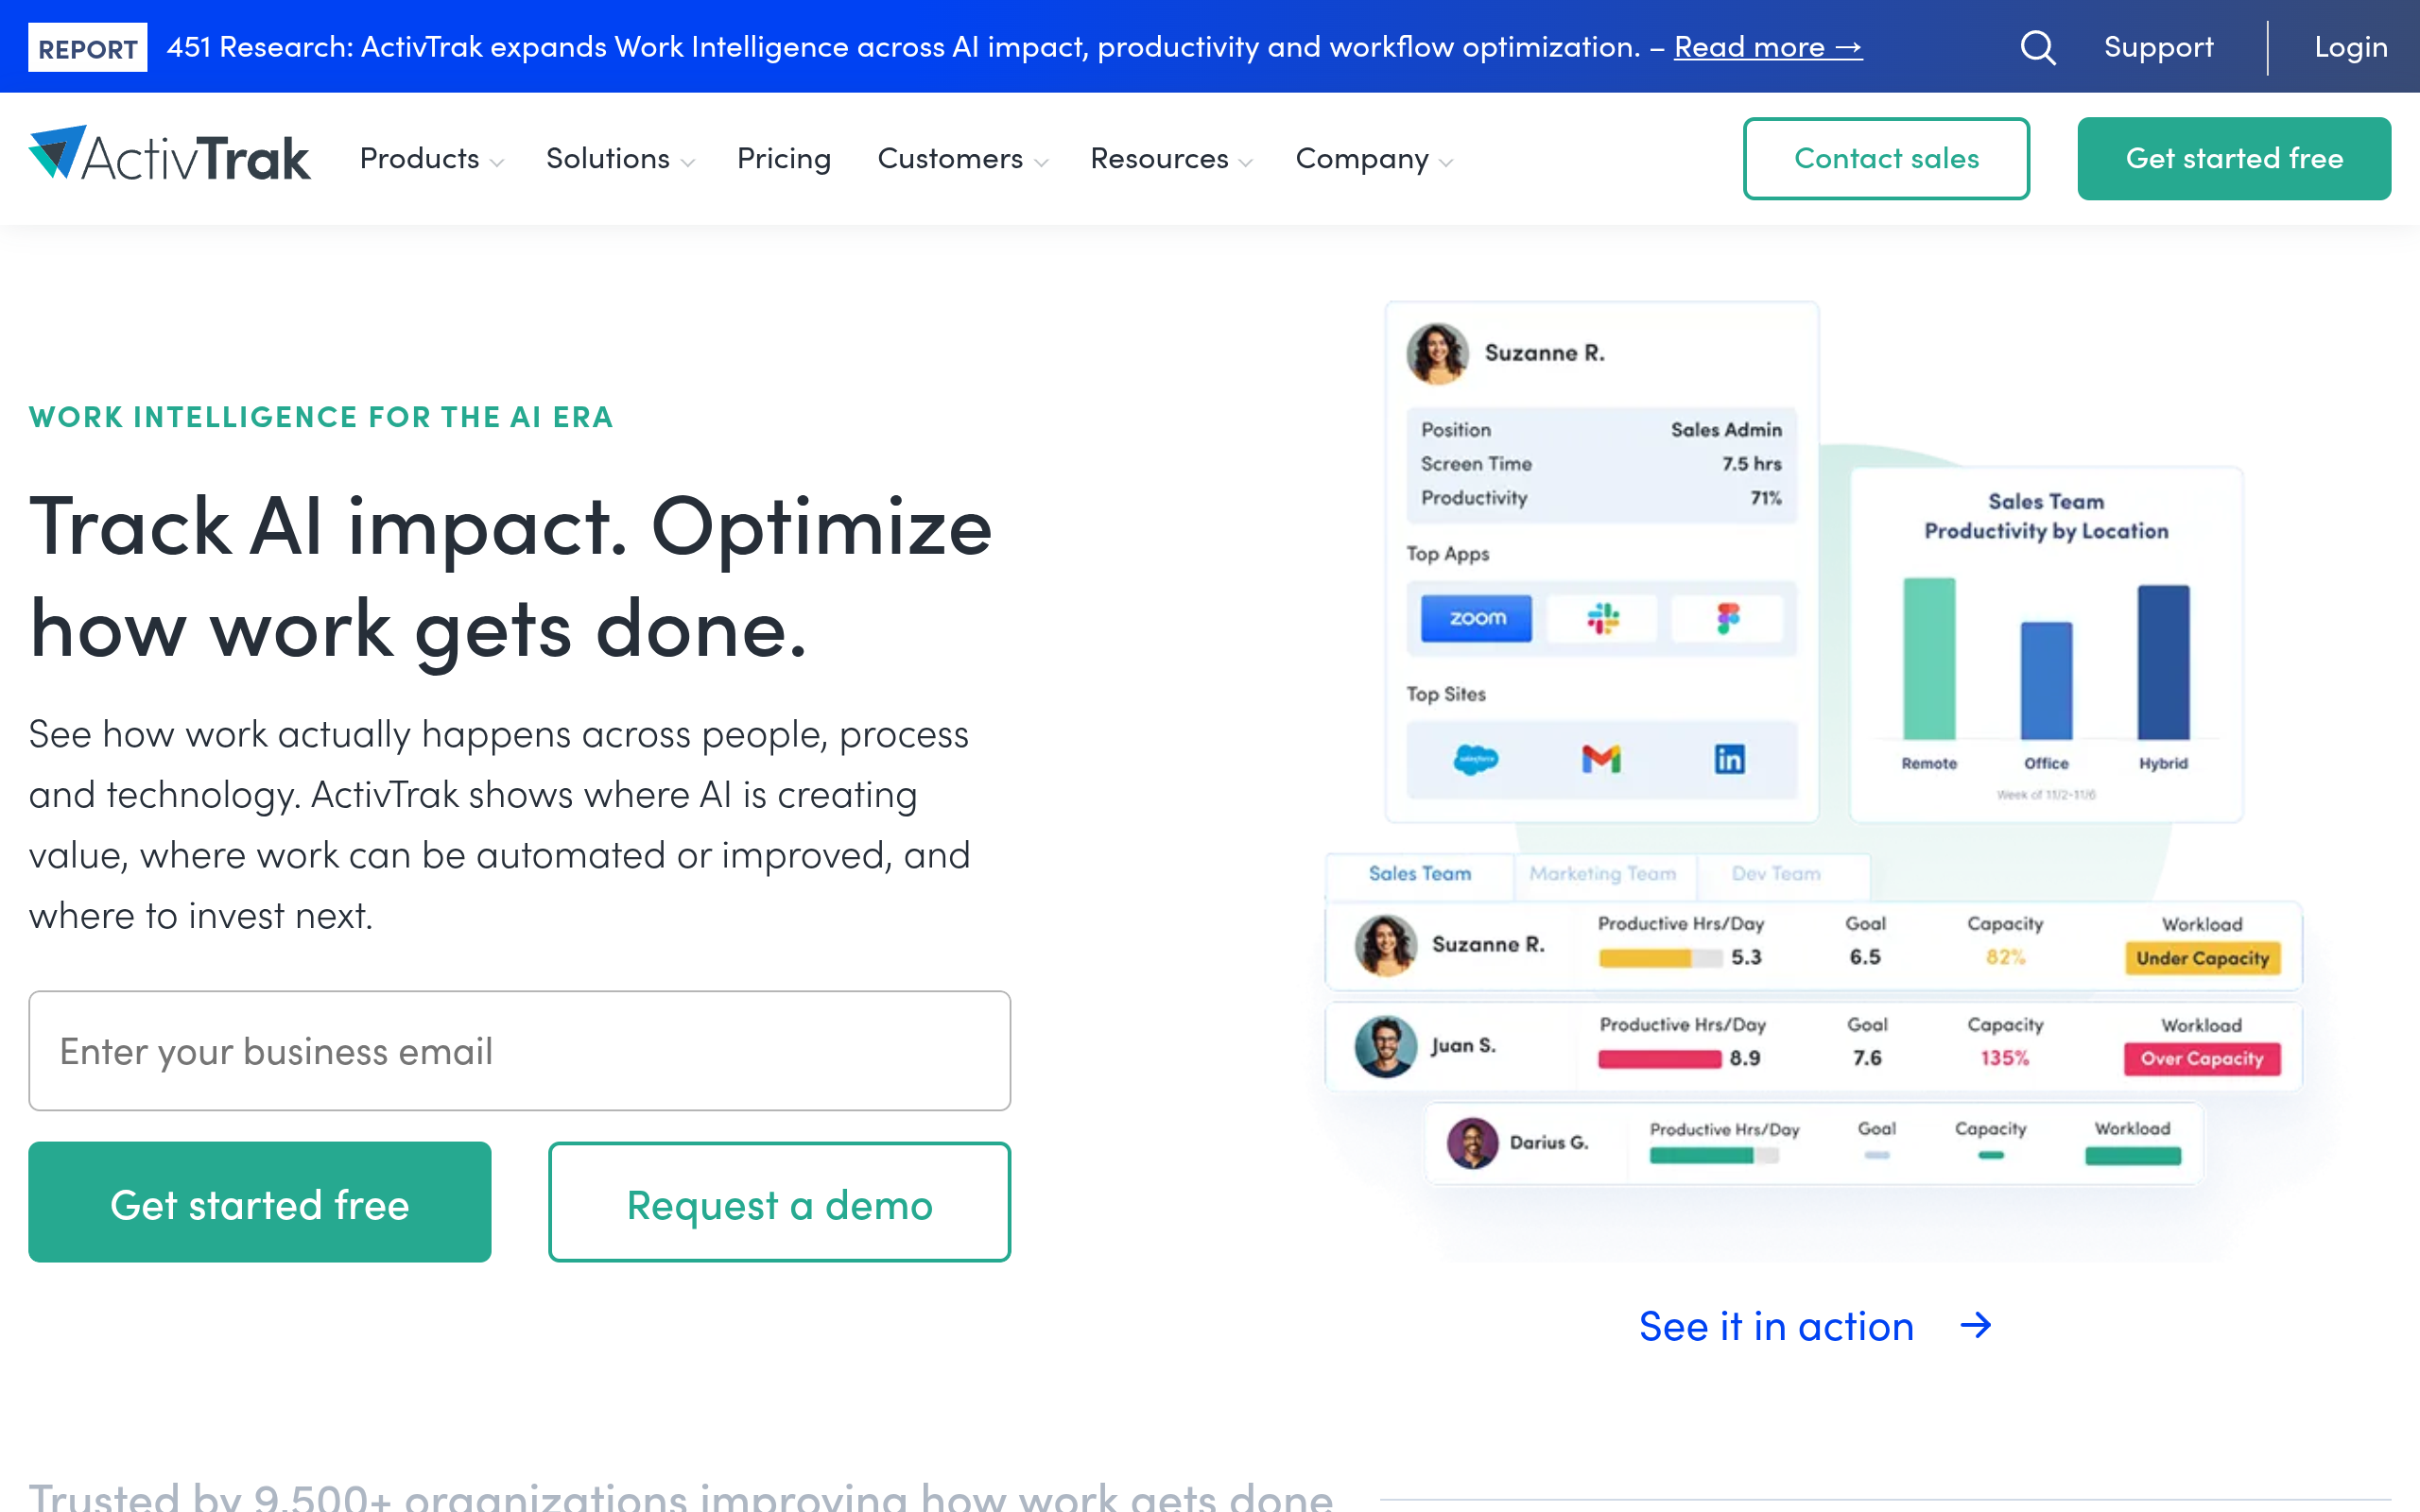This screenshot has height=1512, width=2420.
Task: Click the Remote green chart bar
Action: coord(1929,659)
